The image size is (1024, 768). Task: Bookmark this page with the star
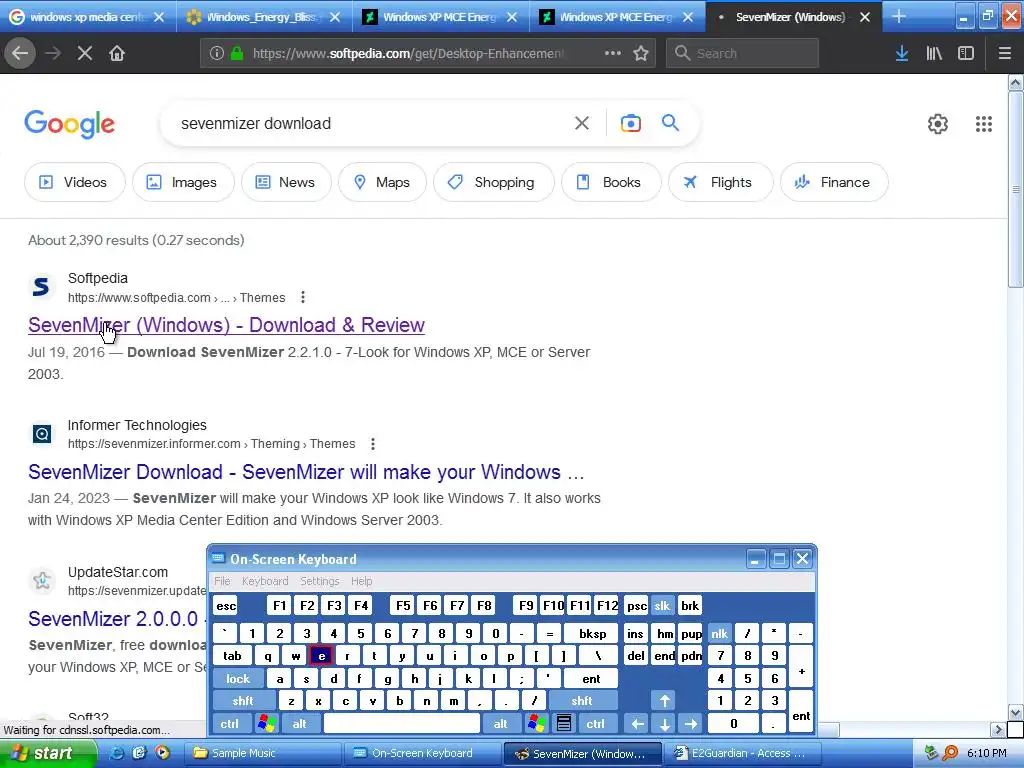pyautogui.click(x=641, y=53)
